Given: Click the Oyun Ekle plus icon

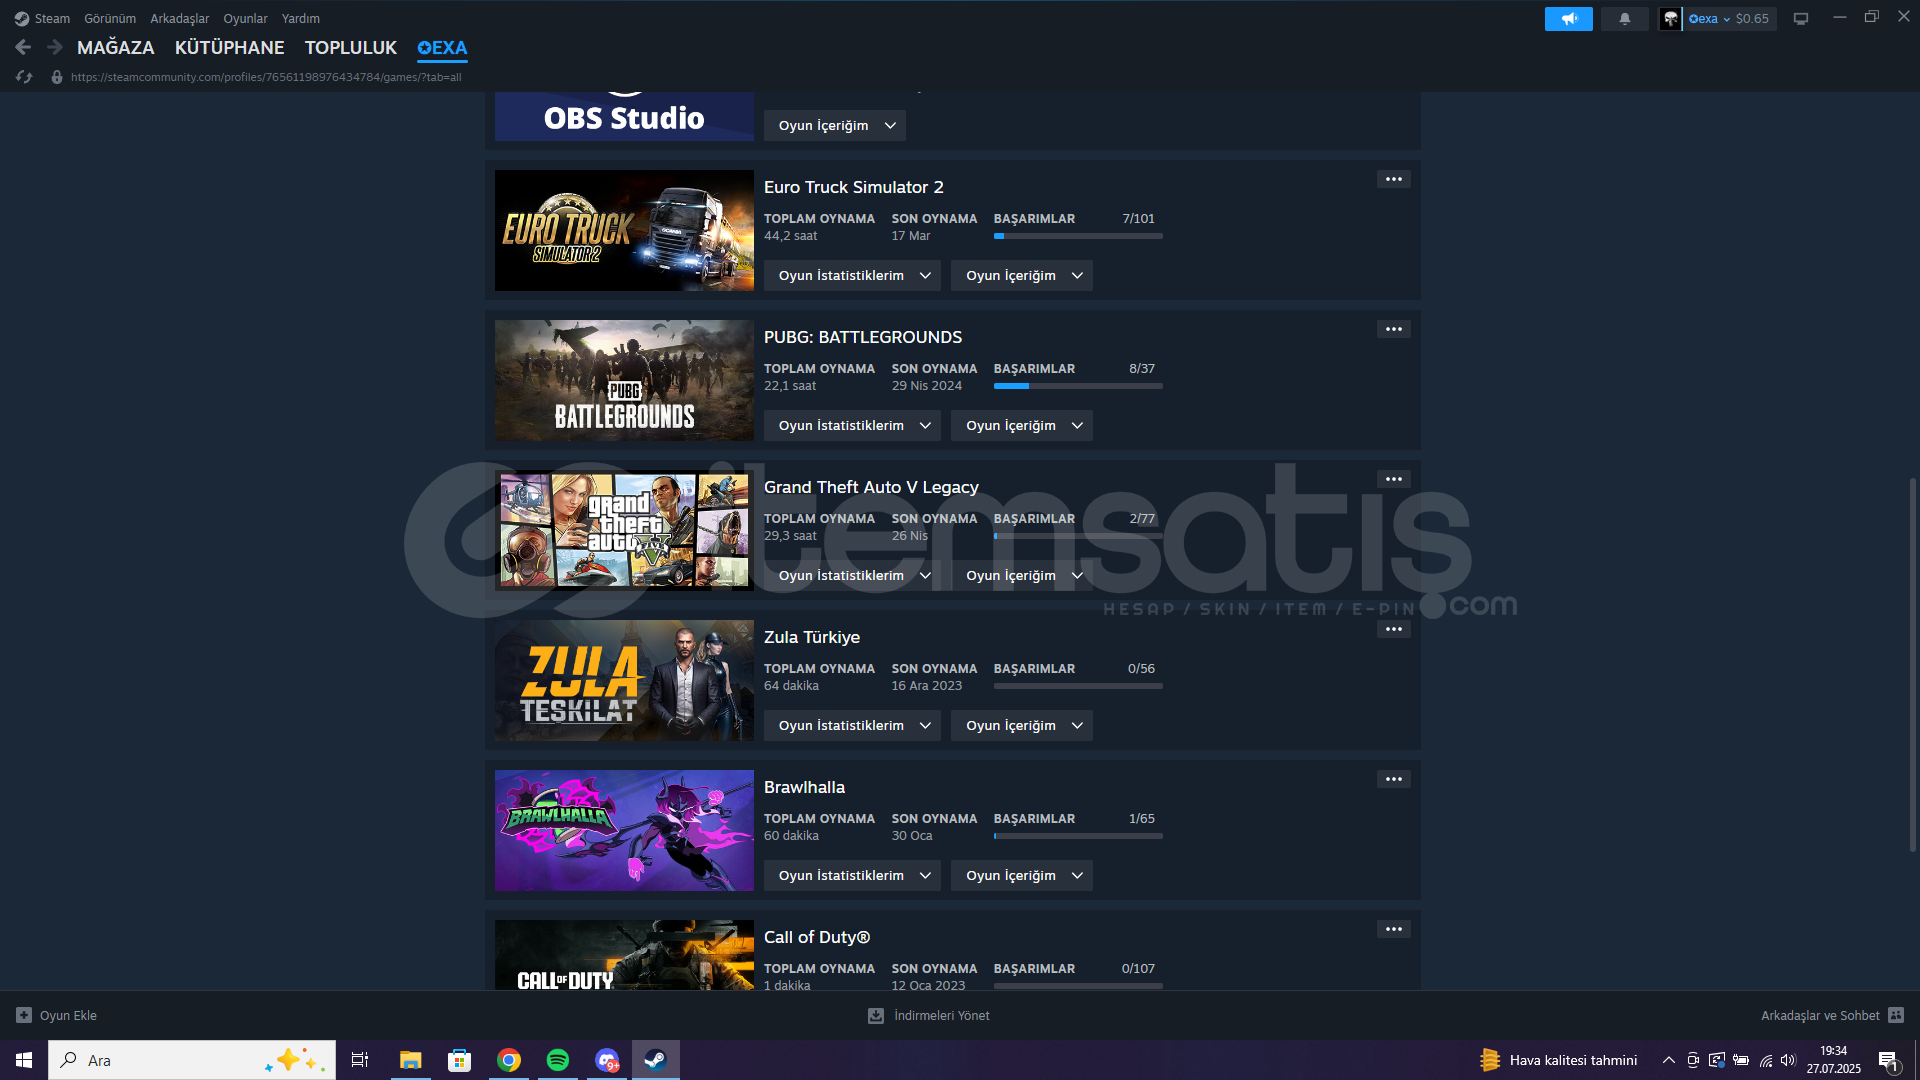Looking at the screenshot, I should pyautogui.click(x=24, y=1015).
